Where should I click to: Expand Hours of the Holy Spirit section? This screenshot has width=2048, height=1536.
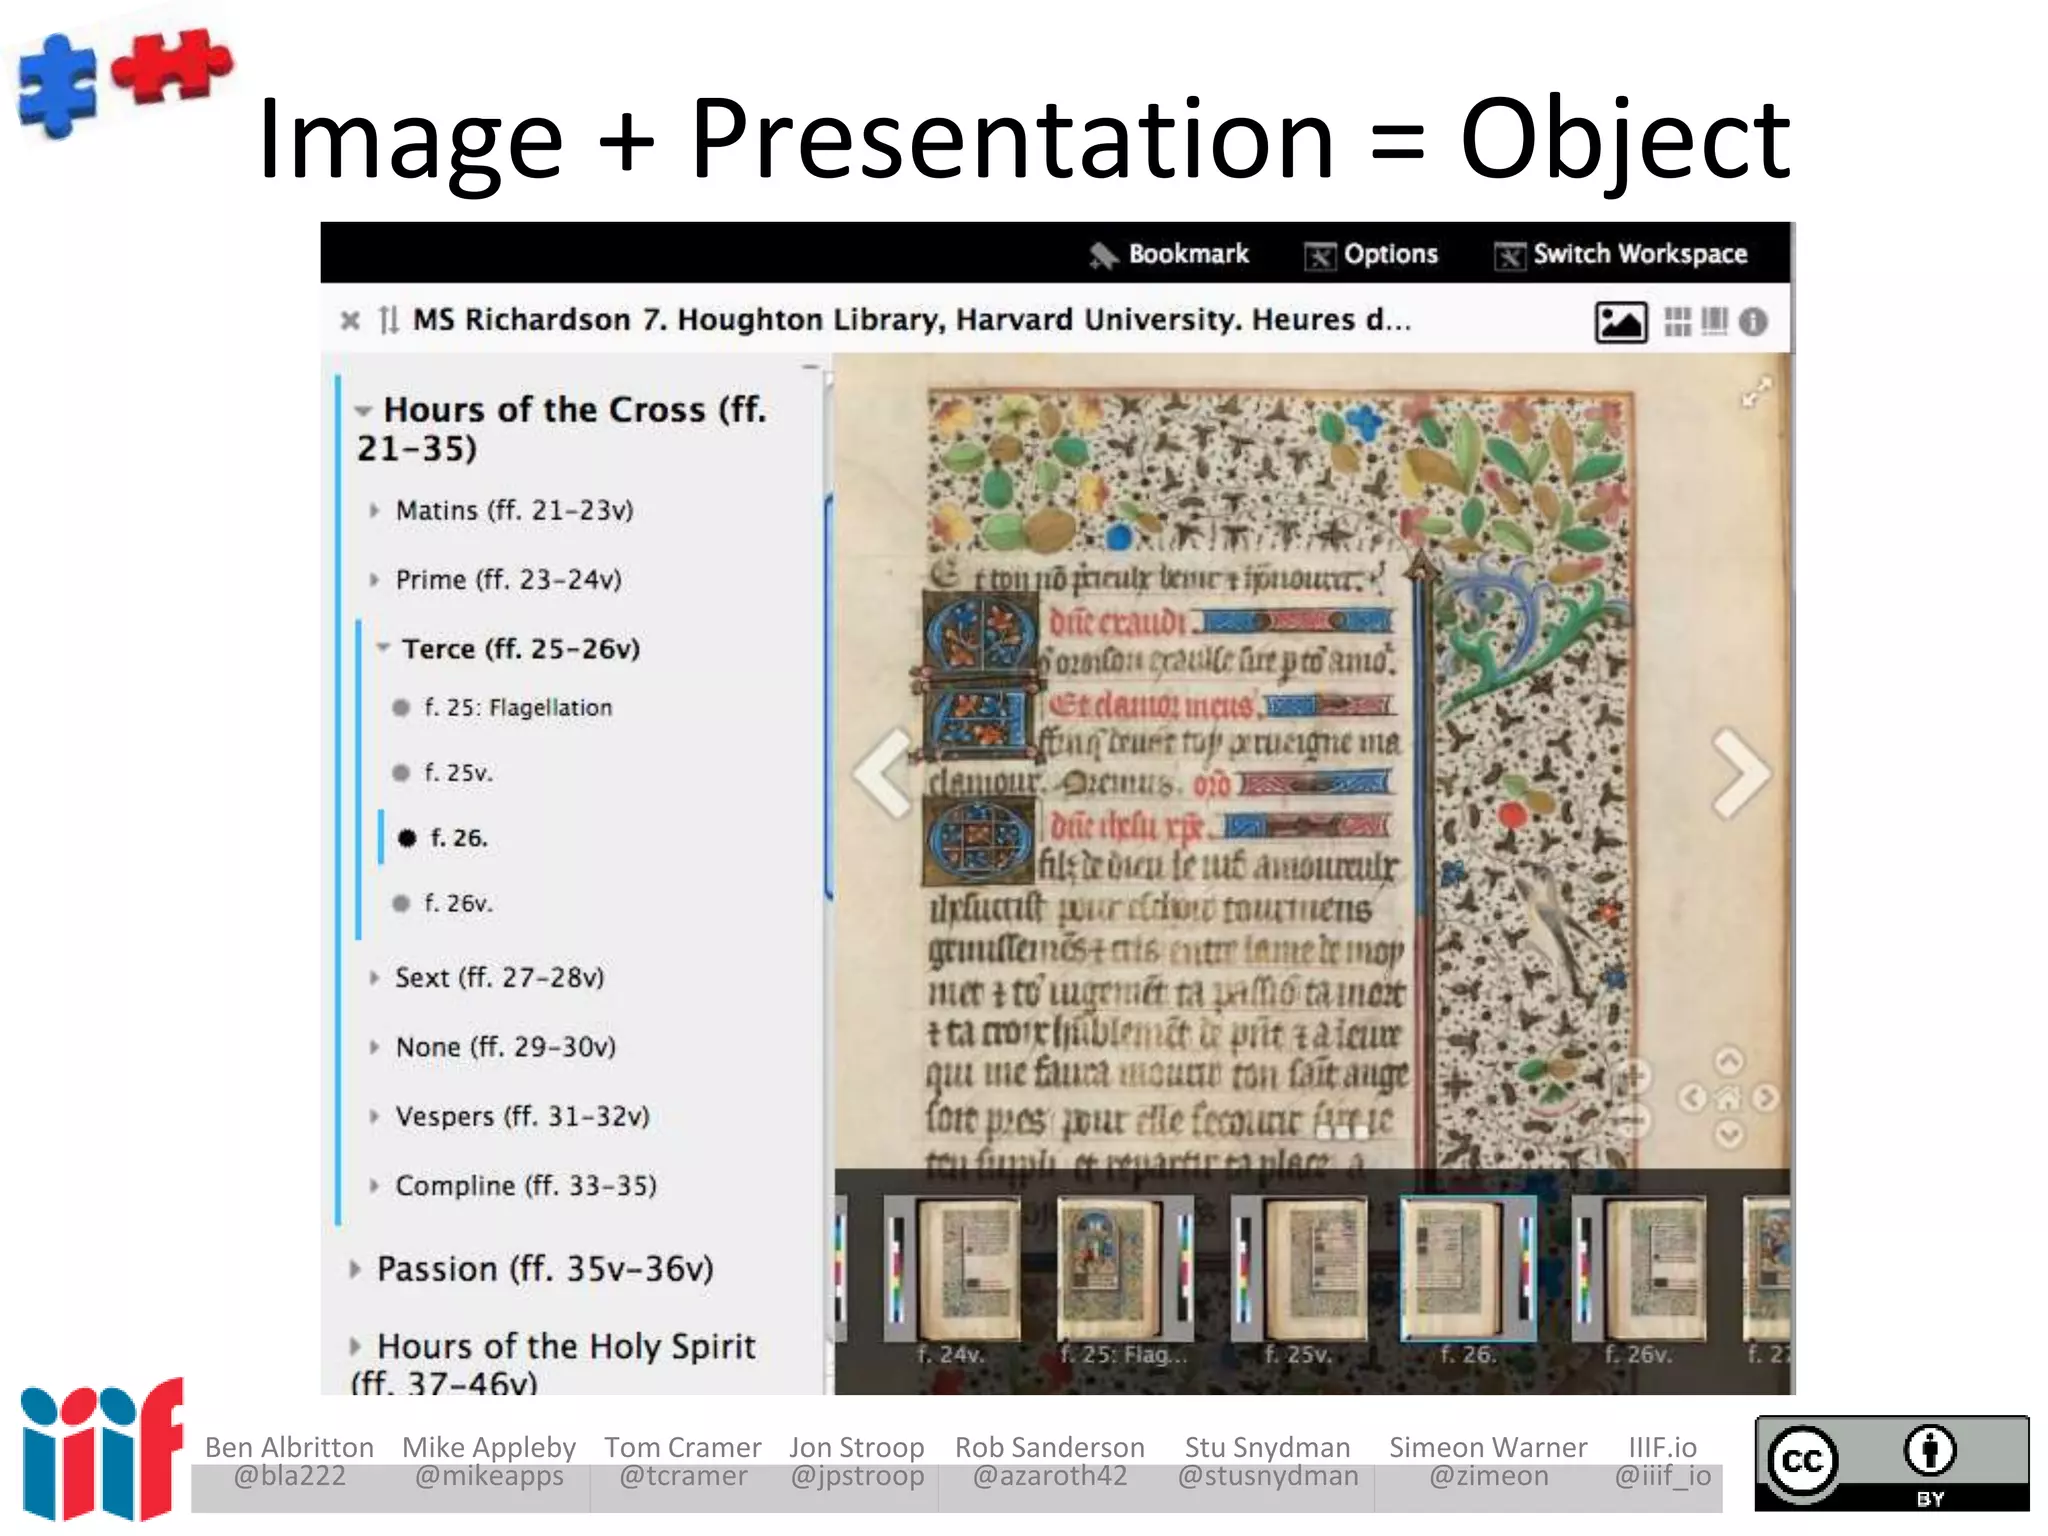tap(355, 1347)
